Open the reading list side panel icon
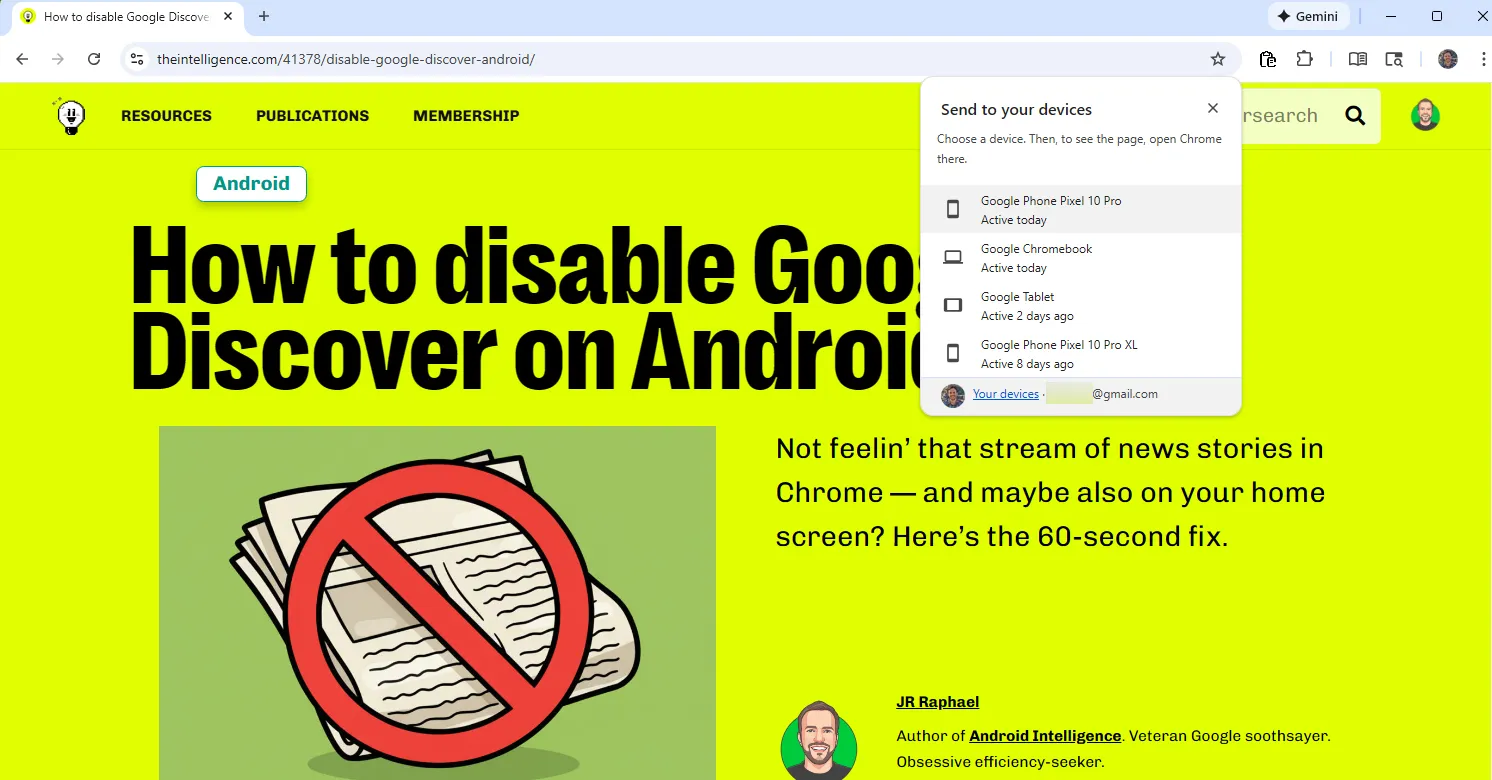Screen dimensions: 1492x780 (1357, 59)
